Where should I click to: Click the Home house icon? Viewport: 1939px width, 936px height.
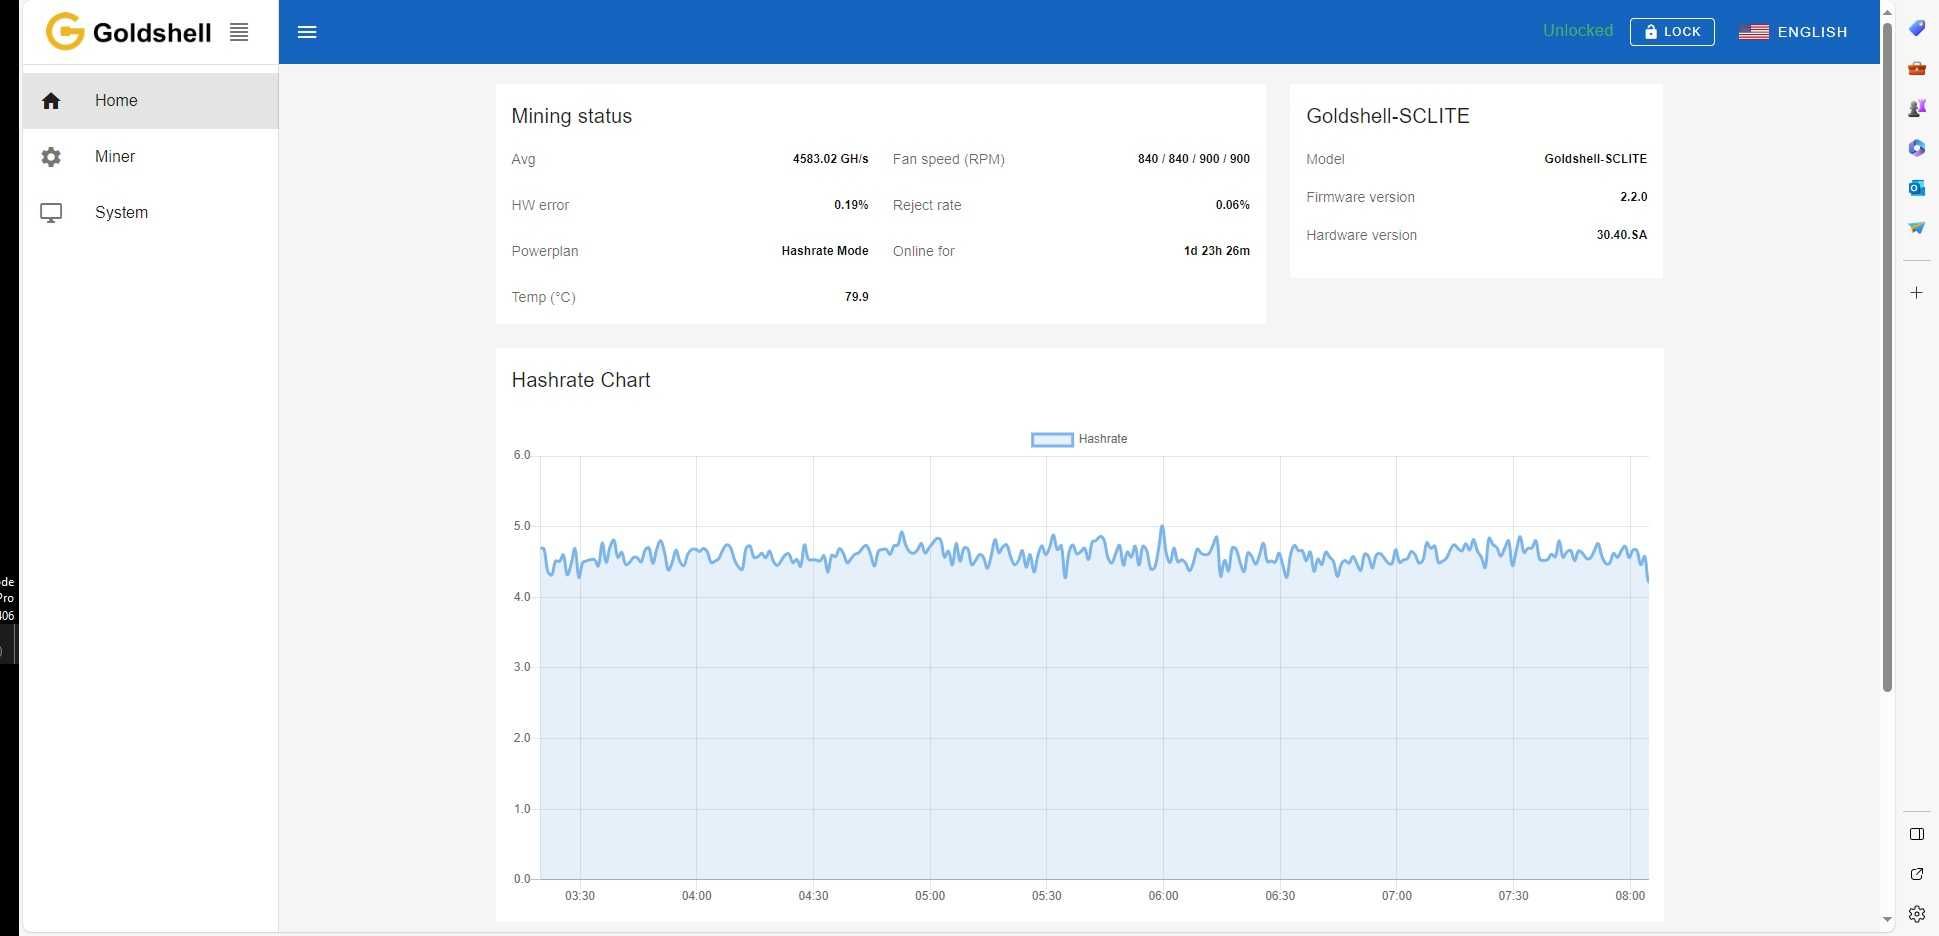tap(51, 100)
